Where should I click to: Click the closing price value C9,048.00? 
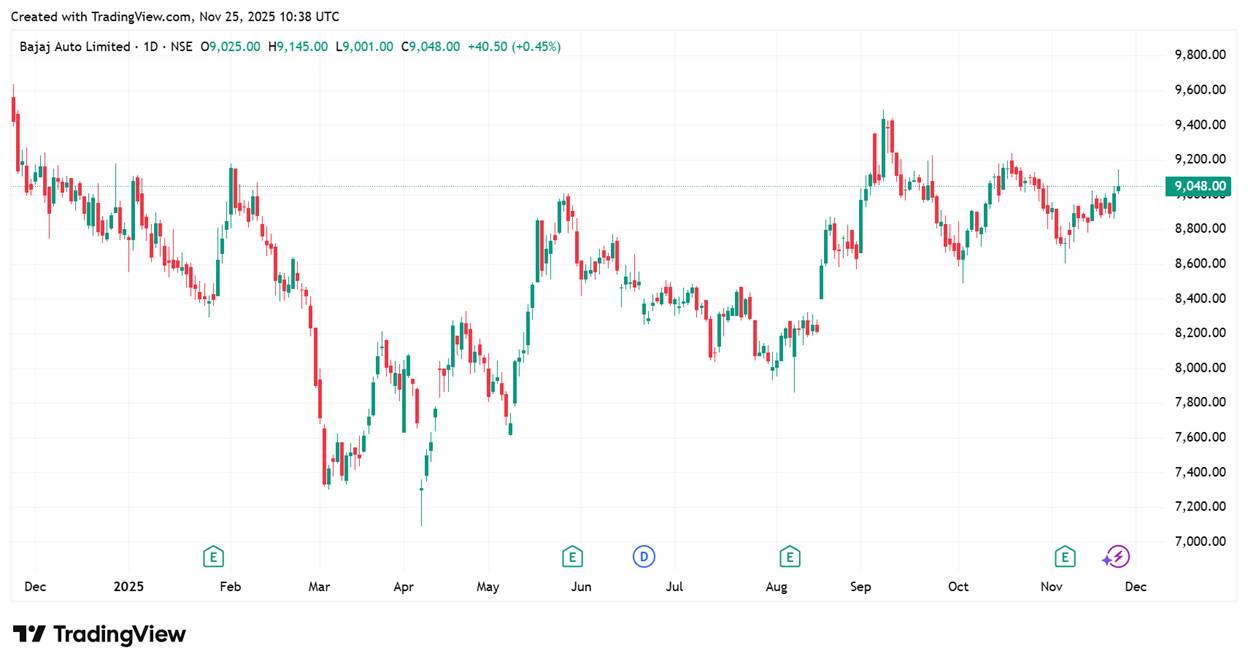click(431, 47)
